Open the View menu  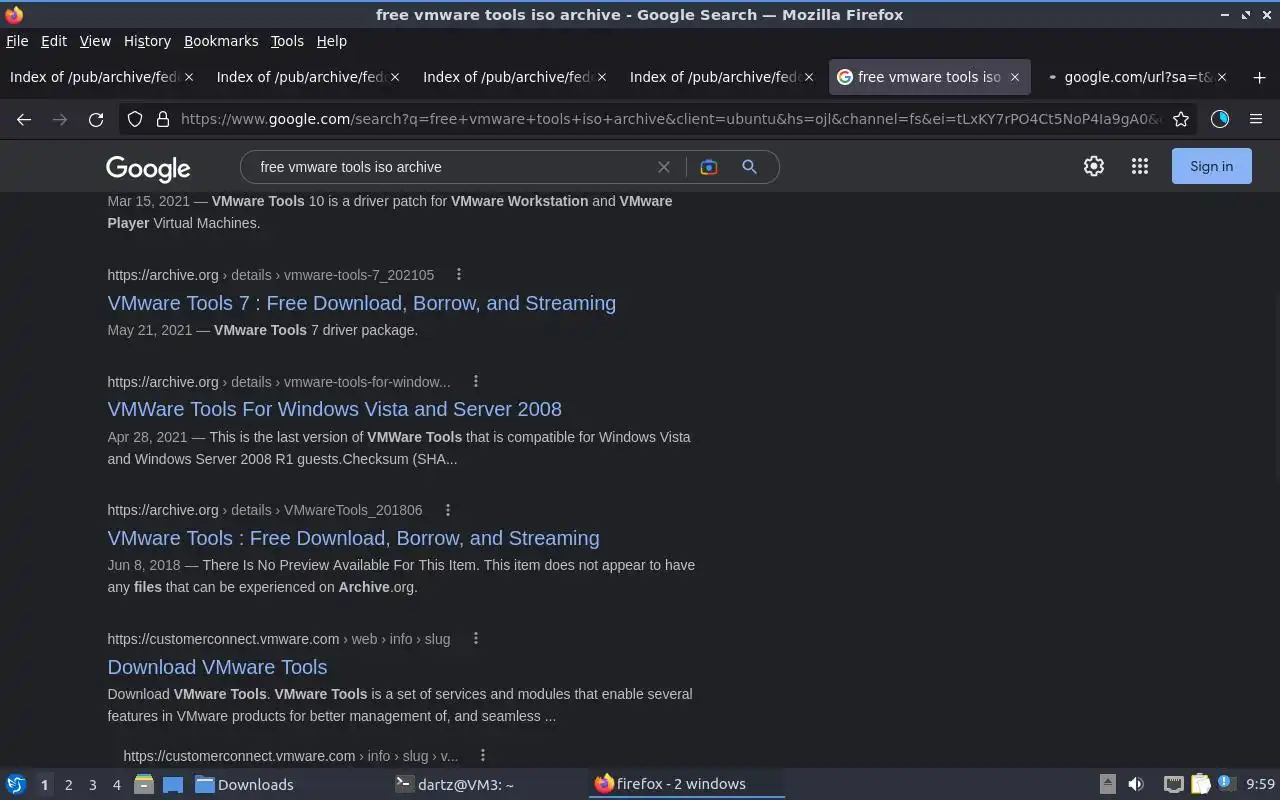[95, 41]
